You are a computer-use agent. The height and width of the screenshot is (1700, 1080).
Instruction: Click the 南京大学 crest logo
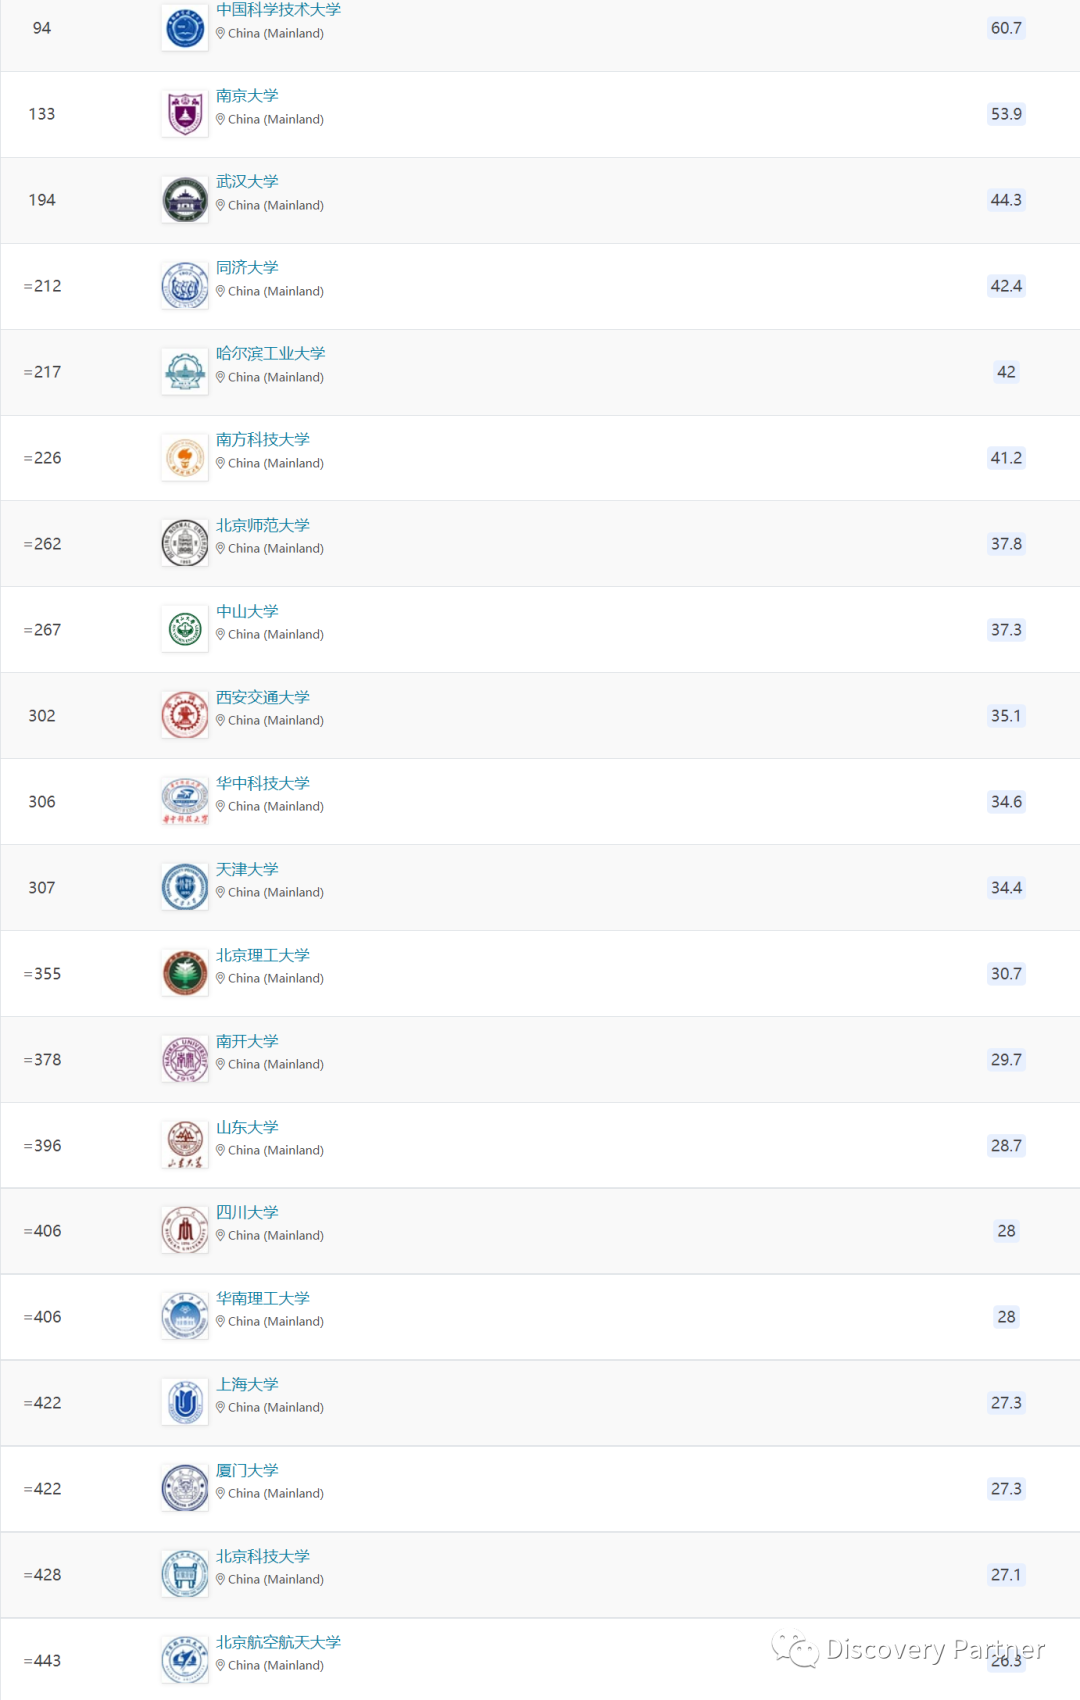(x=185, y=114)
